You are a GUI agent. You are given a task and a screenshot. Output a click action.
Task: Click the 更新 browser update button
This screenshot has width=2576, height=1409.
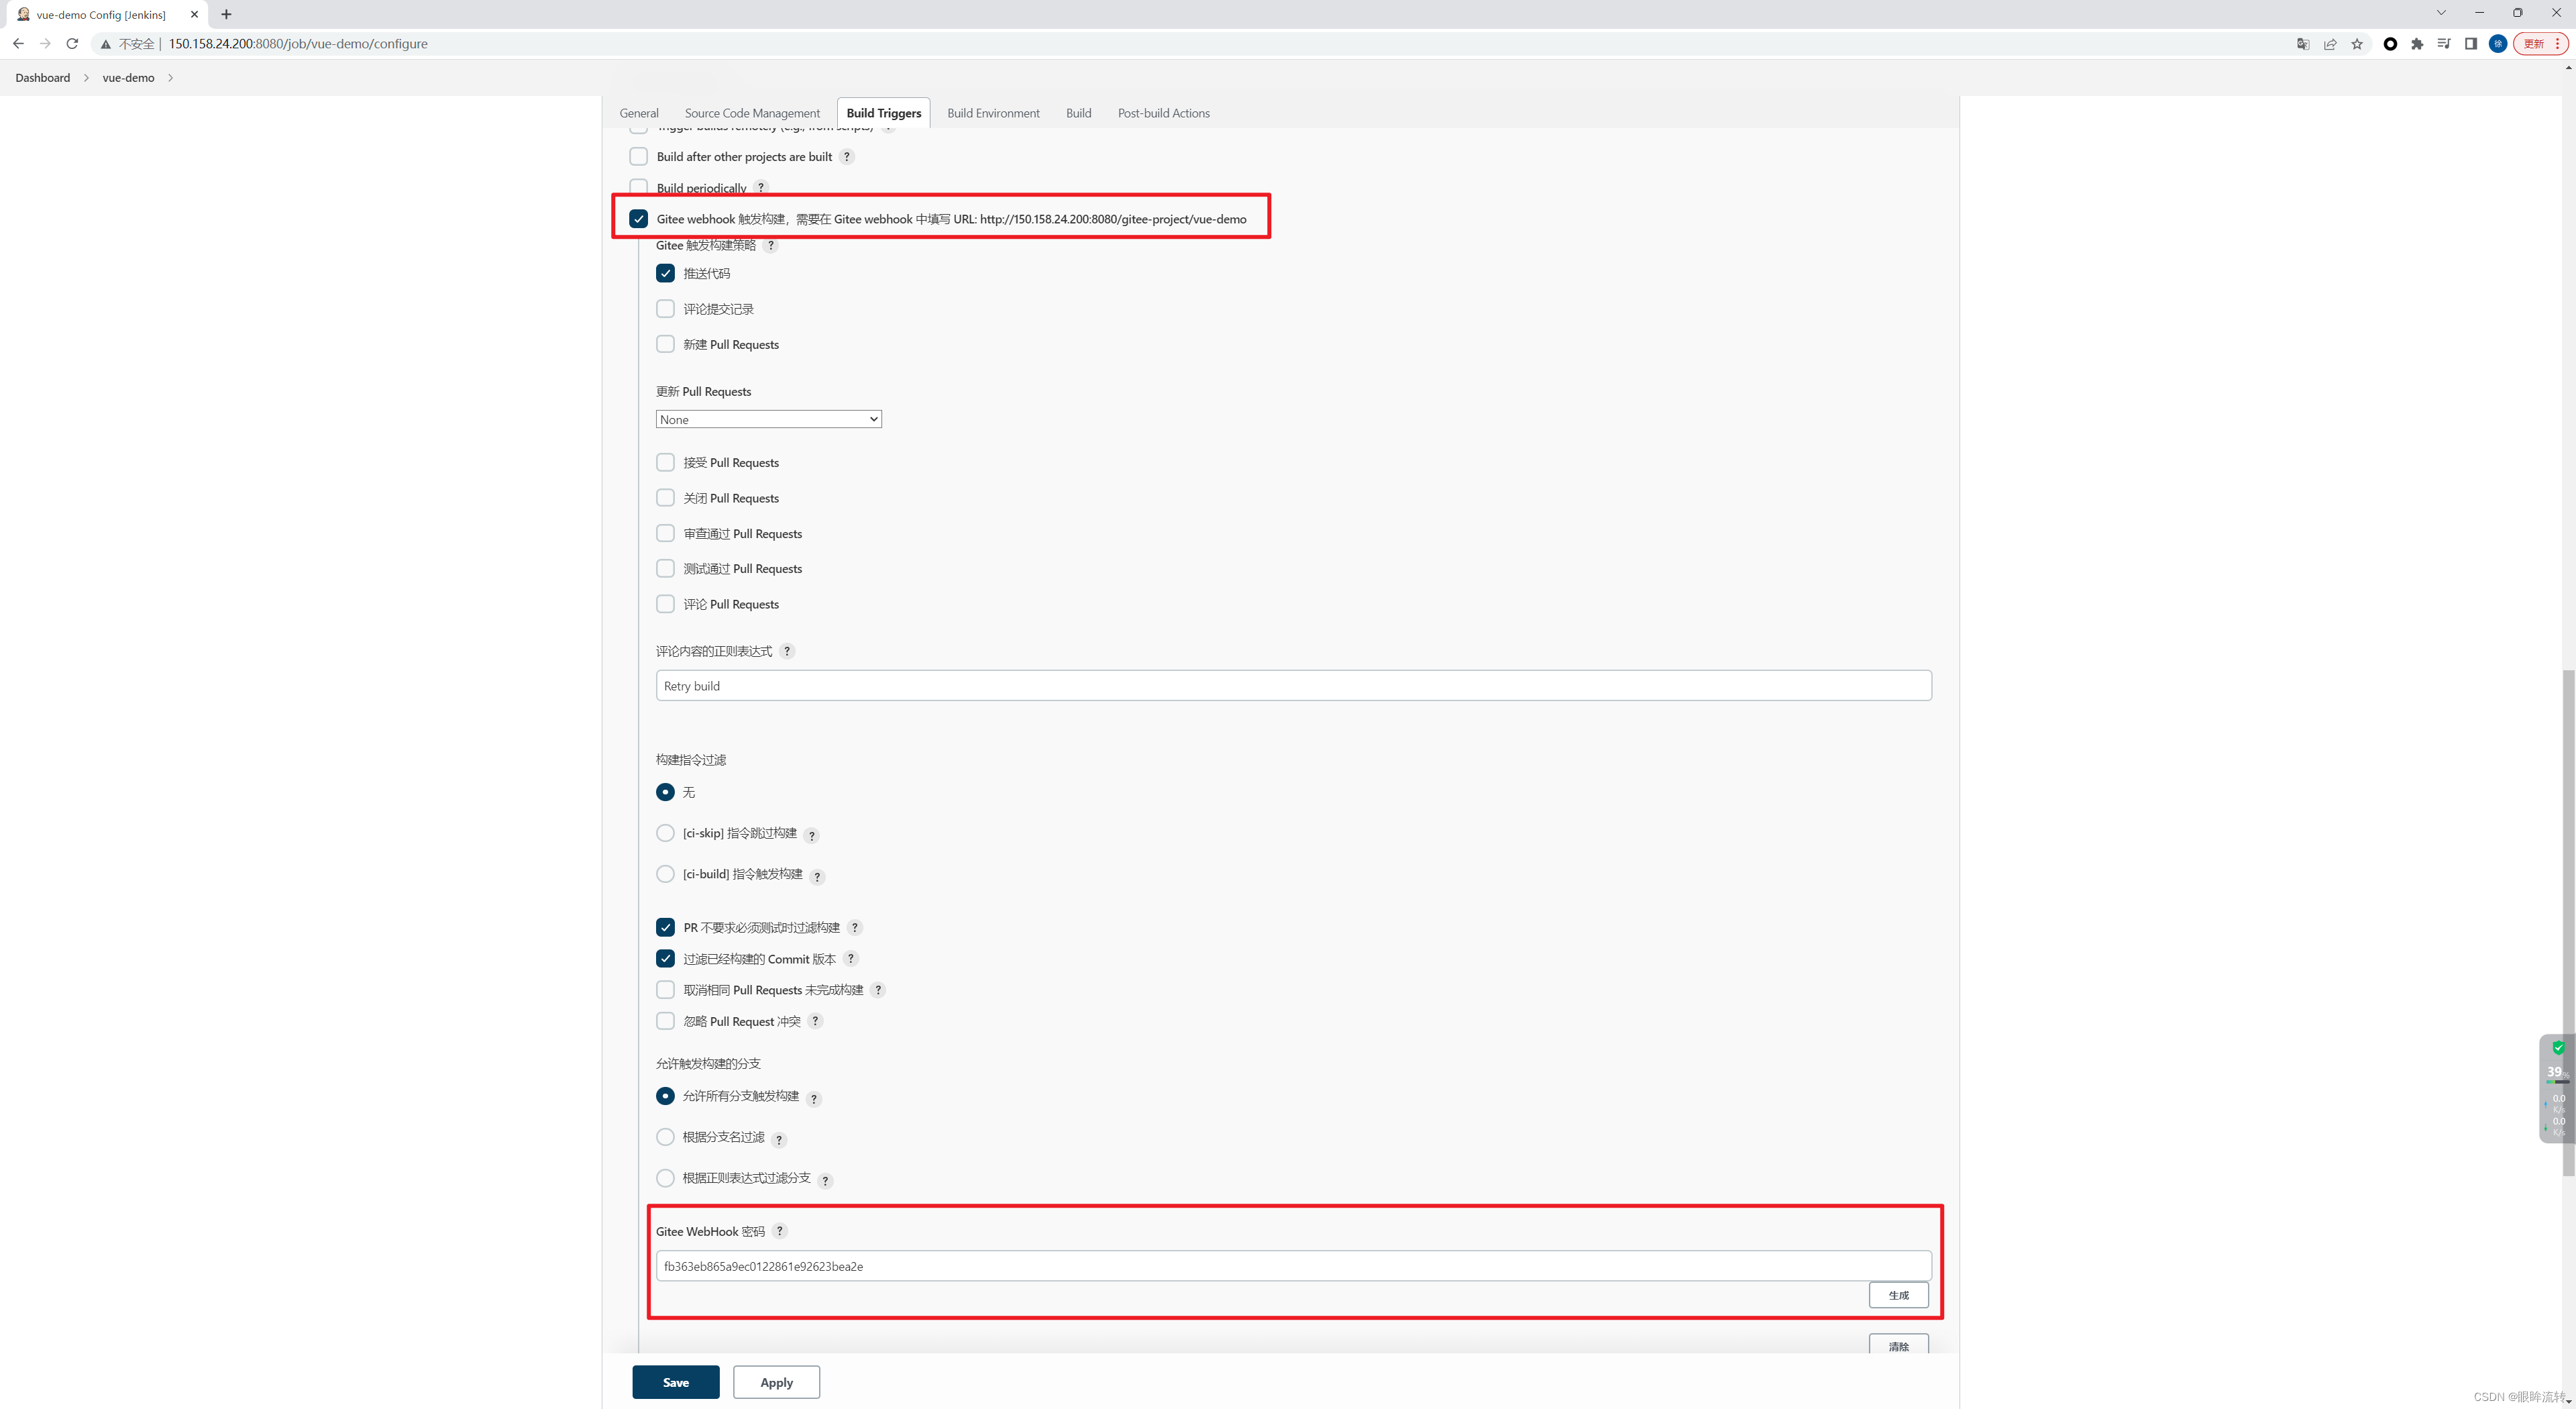point(2533,44)
